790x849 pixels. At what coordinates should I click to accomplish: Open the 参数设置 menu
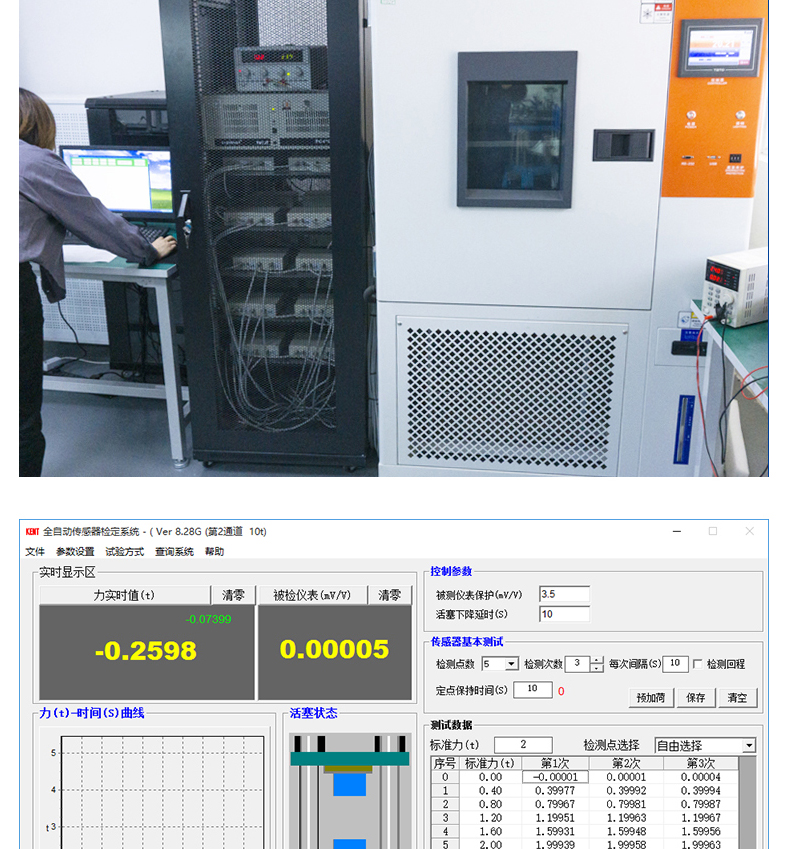pos(75,552)
